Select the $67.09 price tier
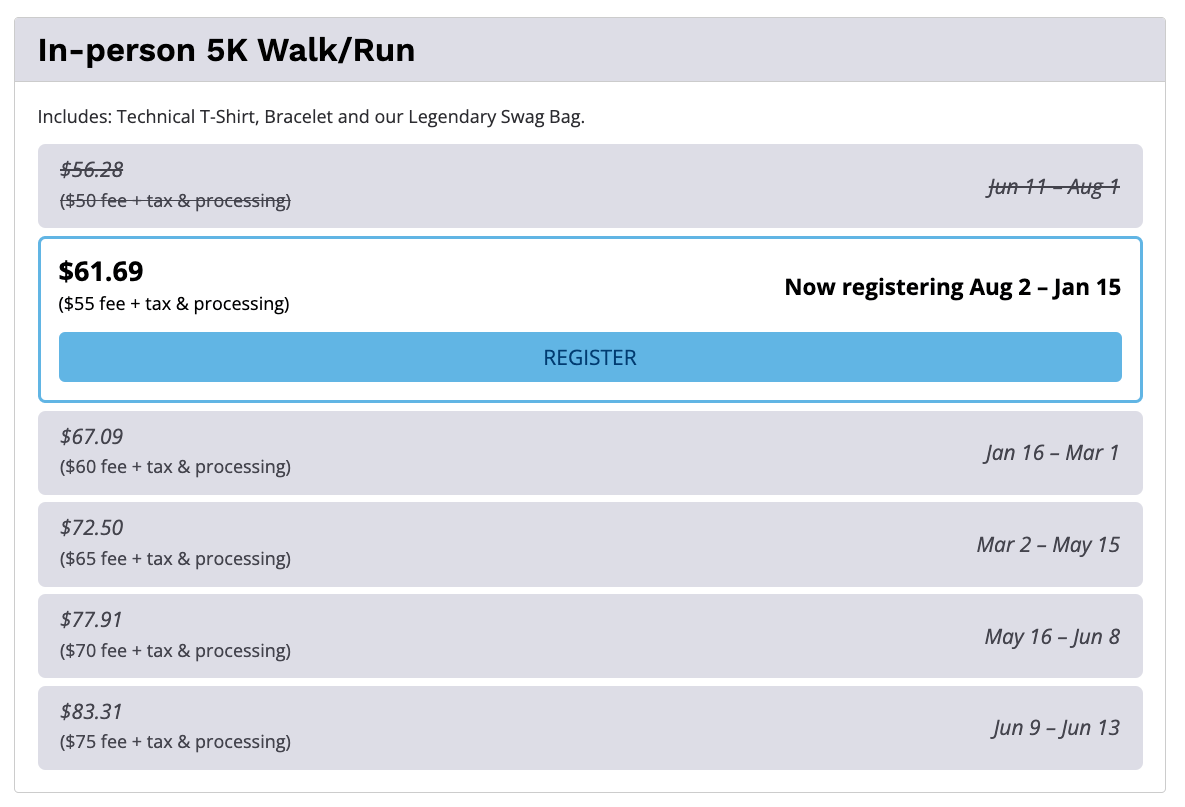This screenshot has width=1185, height=807. (92, 436)
